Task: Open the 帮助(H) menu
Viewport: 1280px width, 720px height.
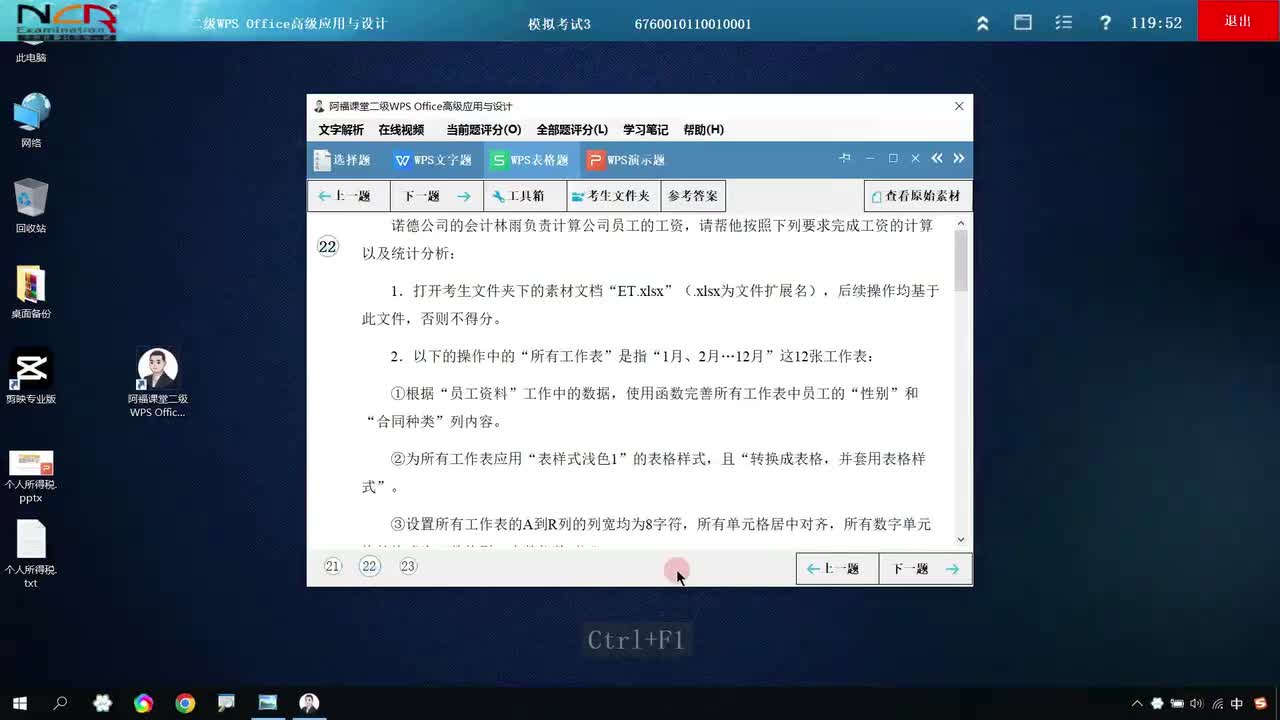Action: (704, 130)
